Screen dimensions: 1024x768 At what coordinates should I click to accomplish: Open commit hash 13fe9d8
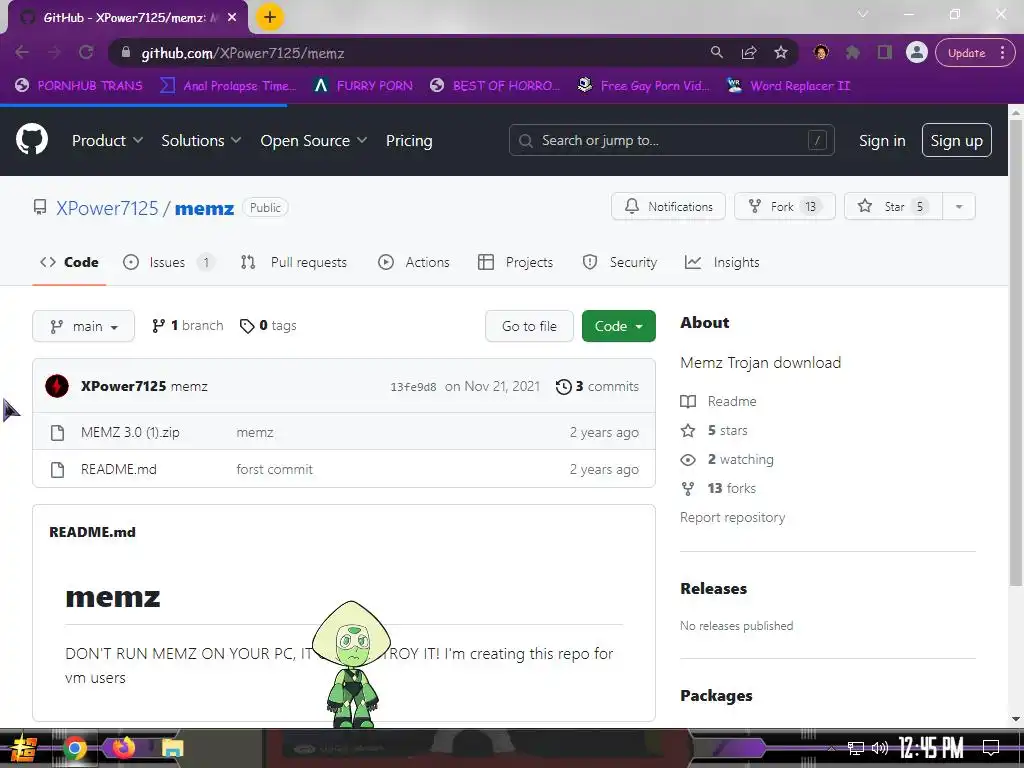[413, 387]
